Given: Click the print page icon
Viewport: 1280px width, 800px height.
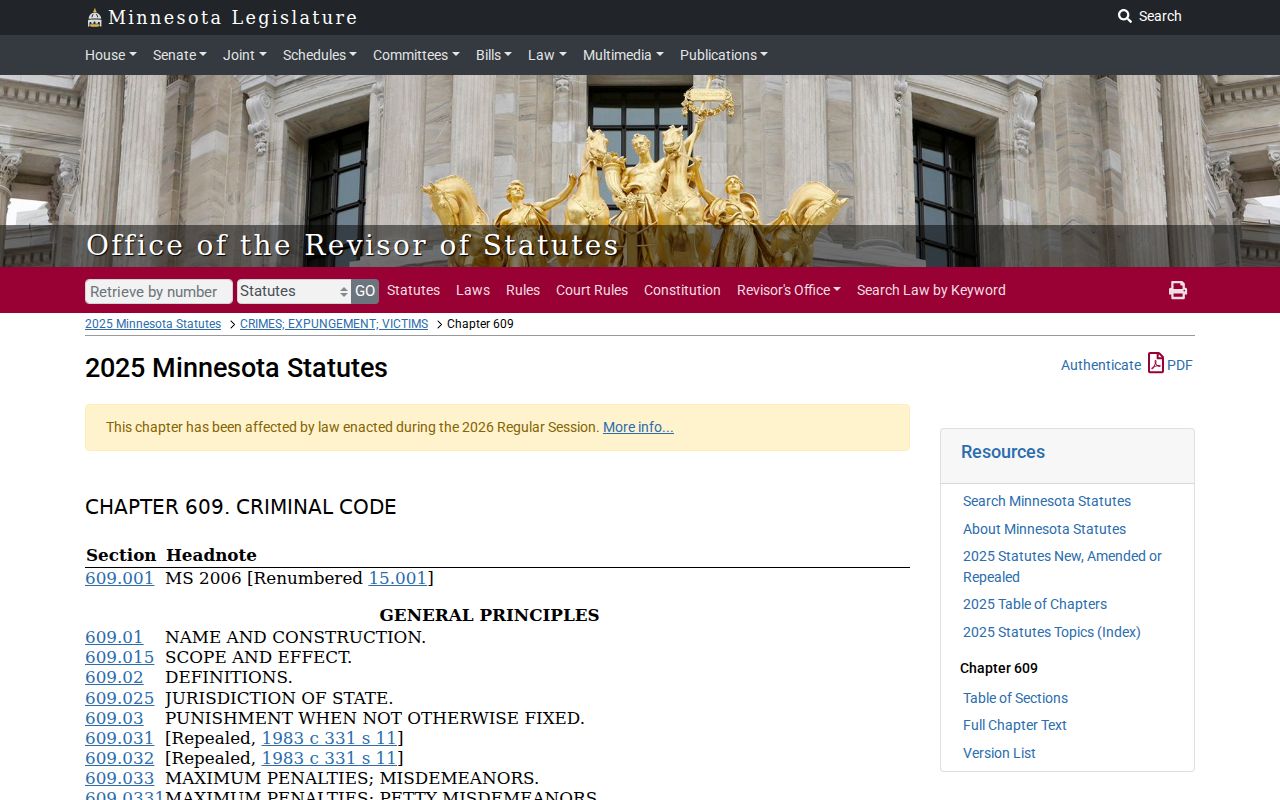Looking at the screenshot, I should pos(1178,290).
